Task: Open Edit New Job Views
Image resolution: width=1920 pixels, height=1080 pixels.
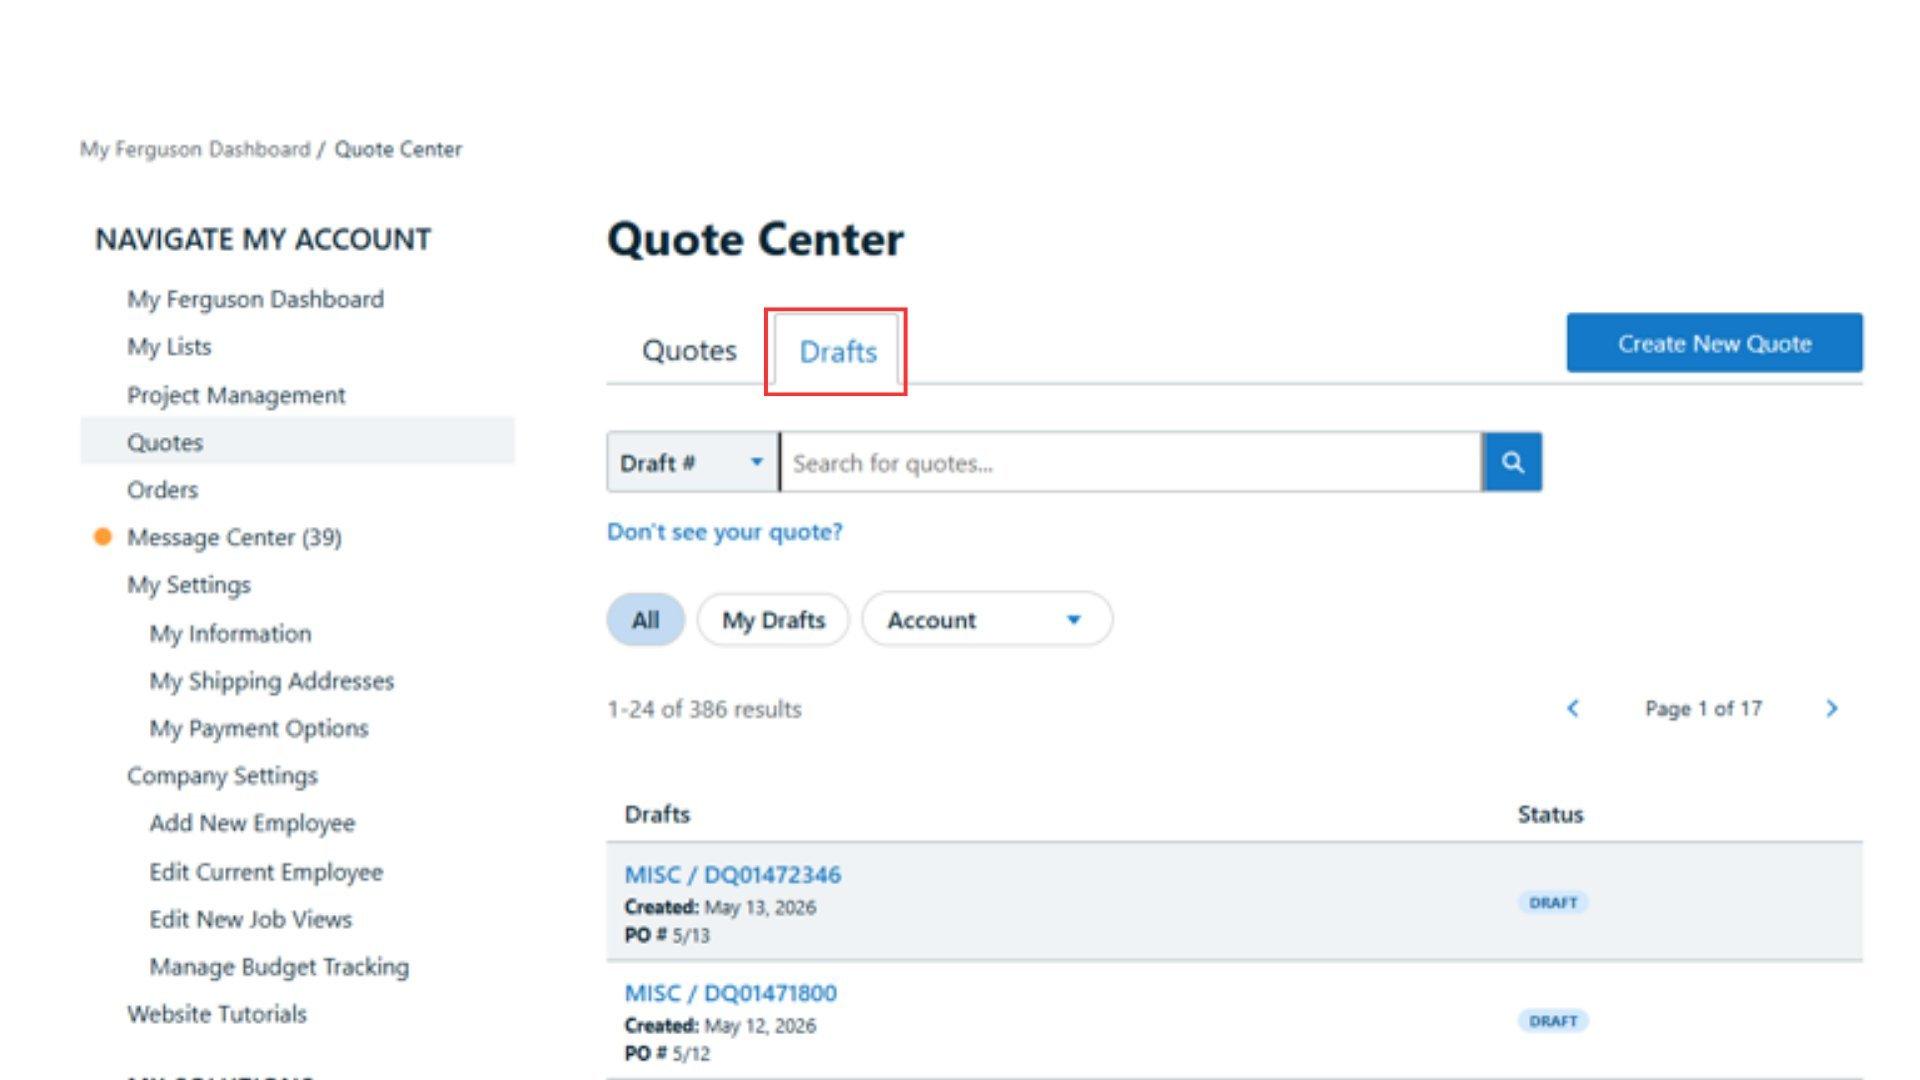Action: [x=251, y=919]
